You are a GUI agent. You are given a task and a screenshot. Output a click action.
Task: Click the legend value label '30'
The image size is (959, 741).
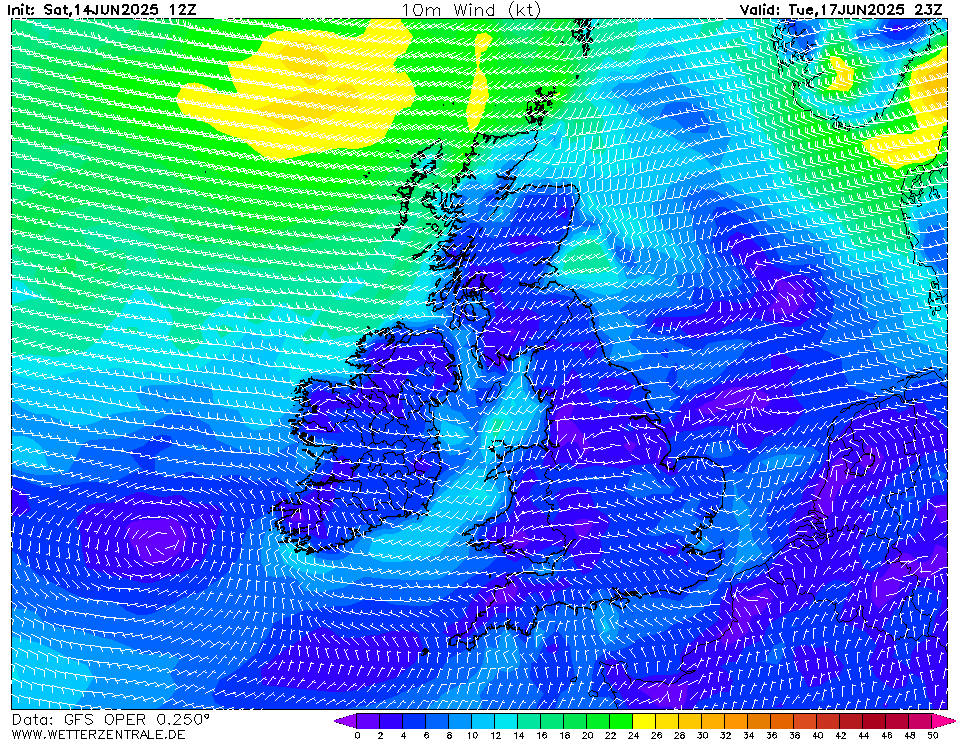click(x=702, y=735)
